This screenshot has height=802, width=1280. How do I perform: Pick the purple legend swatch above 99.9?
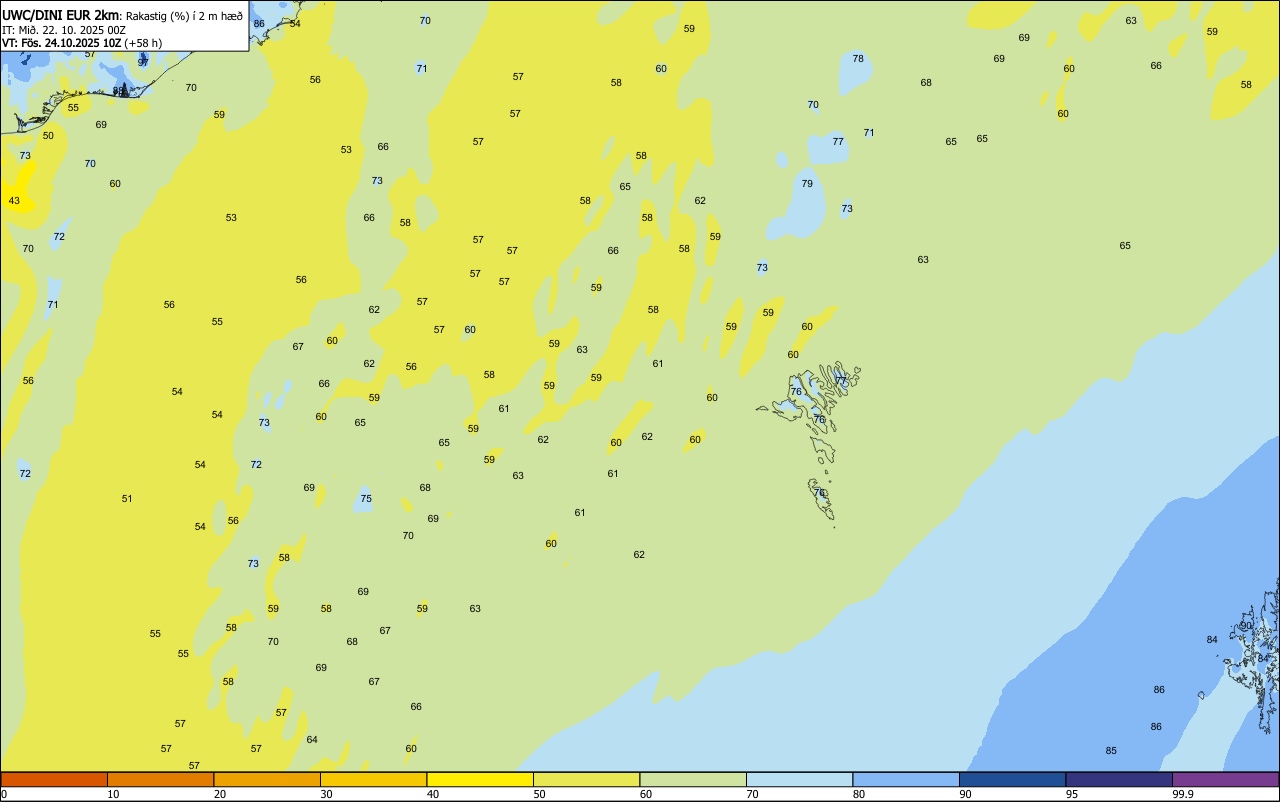1225,779
